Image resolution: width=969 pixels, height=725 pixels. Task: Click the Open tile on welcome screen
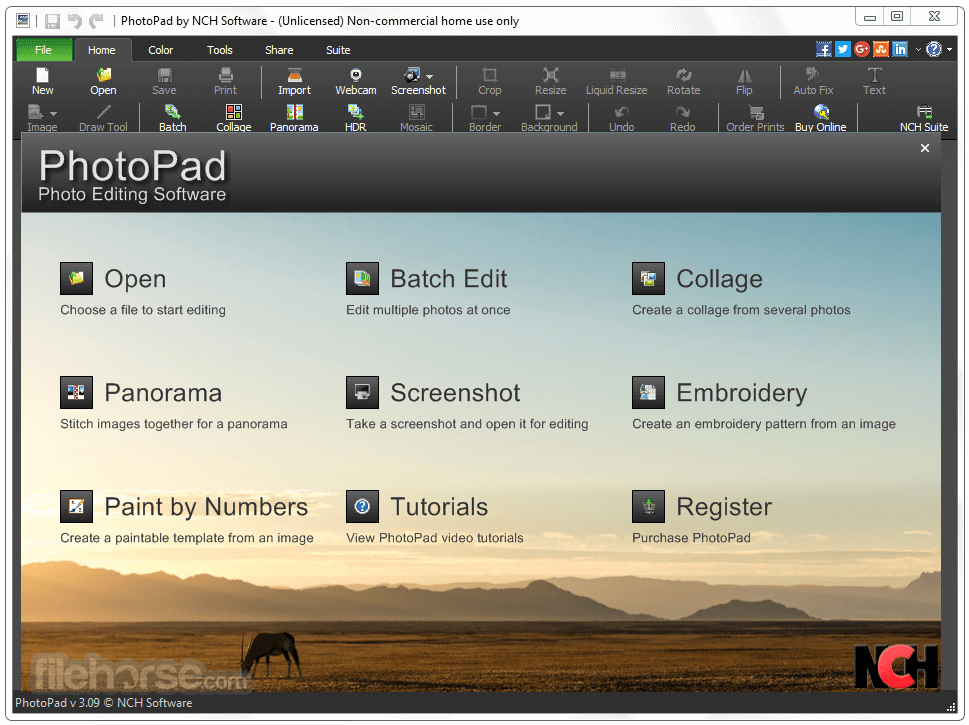pos(143,290)
